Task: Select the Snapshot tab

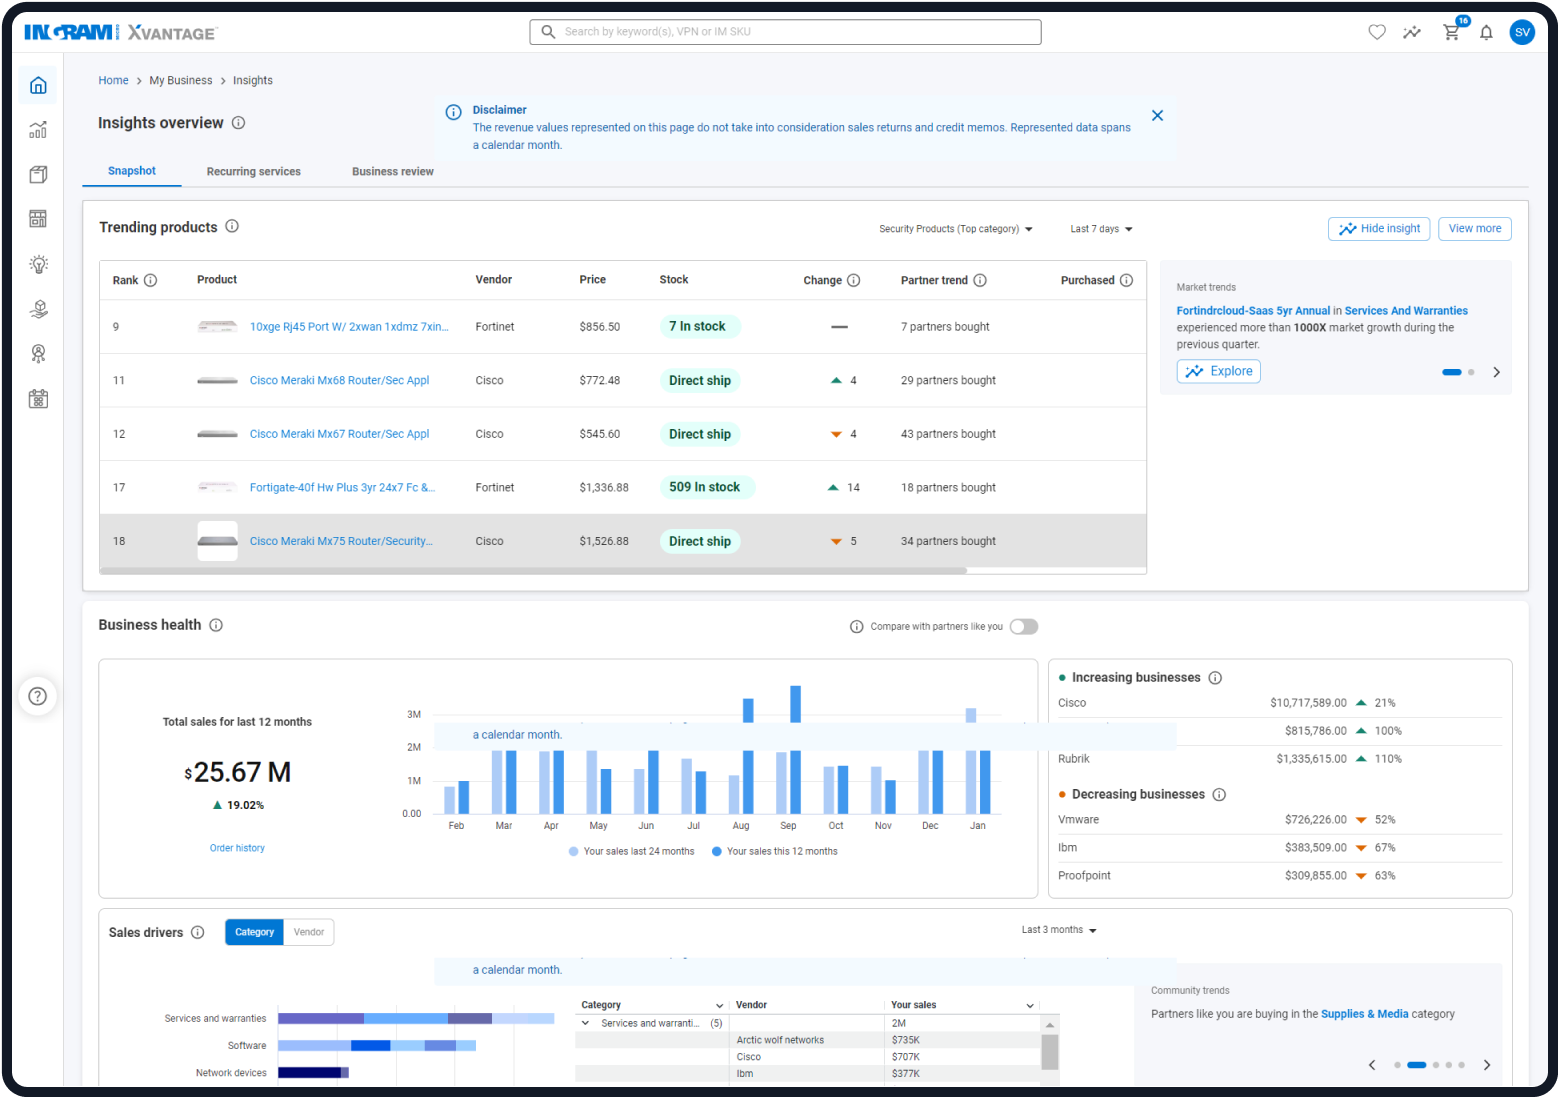Action: click(x=132, y=171)
